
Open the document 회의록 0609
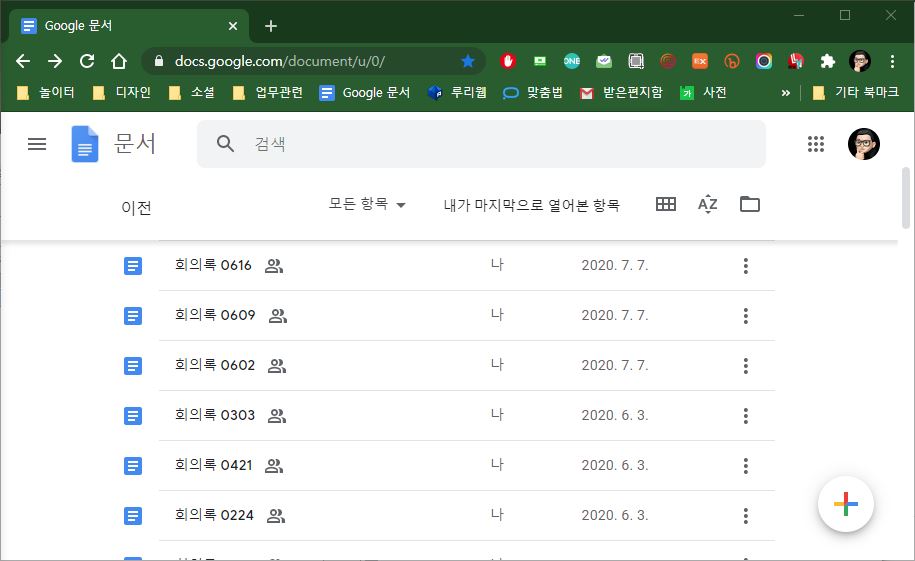pos(215,315)
